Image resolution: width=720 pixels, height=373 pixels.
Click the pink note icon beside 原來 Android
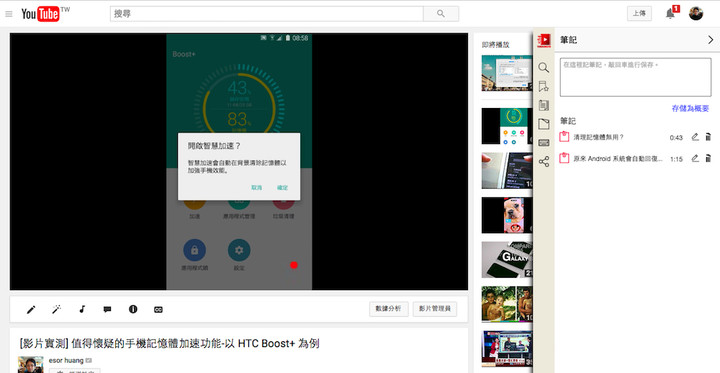click(564, 158)
